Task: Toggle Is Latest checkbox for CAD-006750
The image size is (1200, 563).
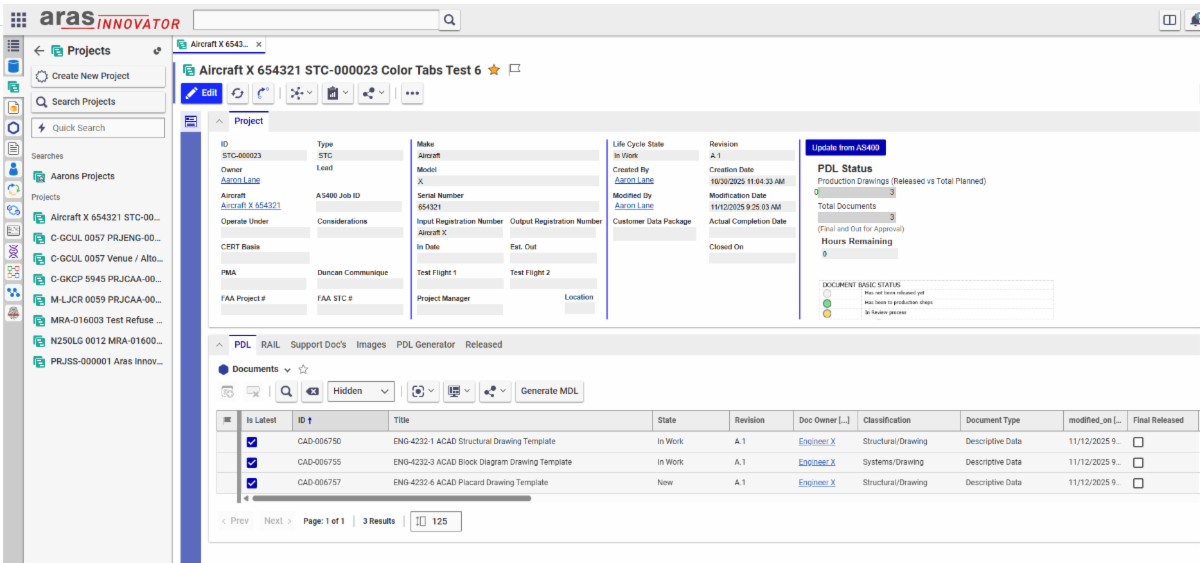Action: coord(252,441)
